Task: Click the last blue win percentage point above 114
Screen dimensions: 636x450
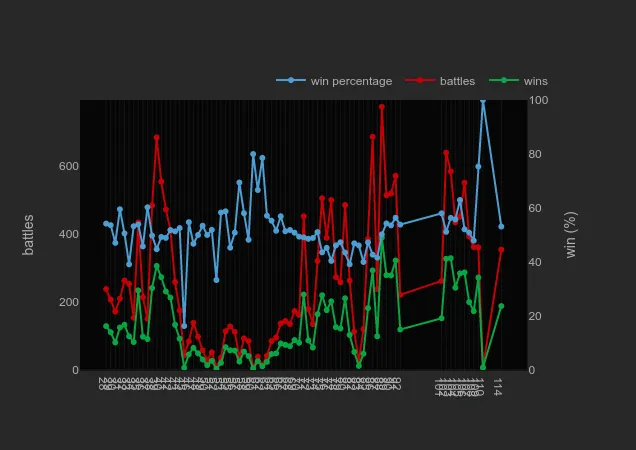Action: coord(501,226)
